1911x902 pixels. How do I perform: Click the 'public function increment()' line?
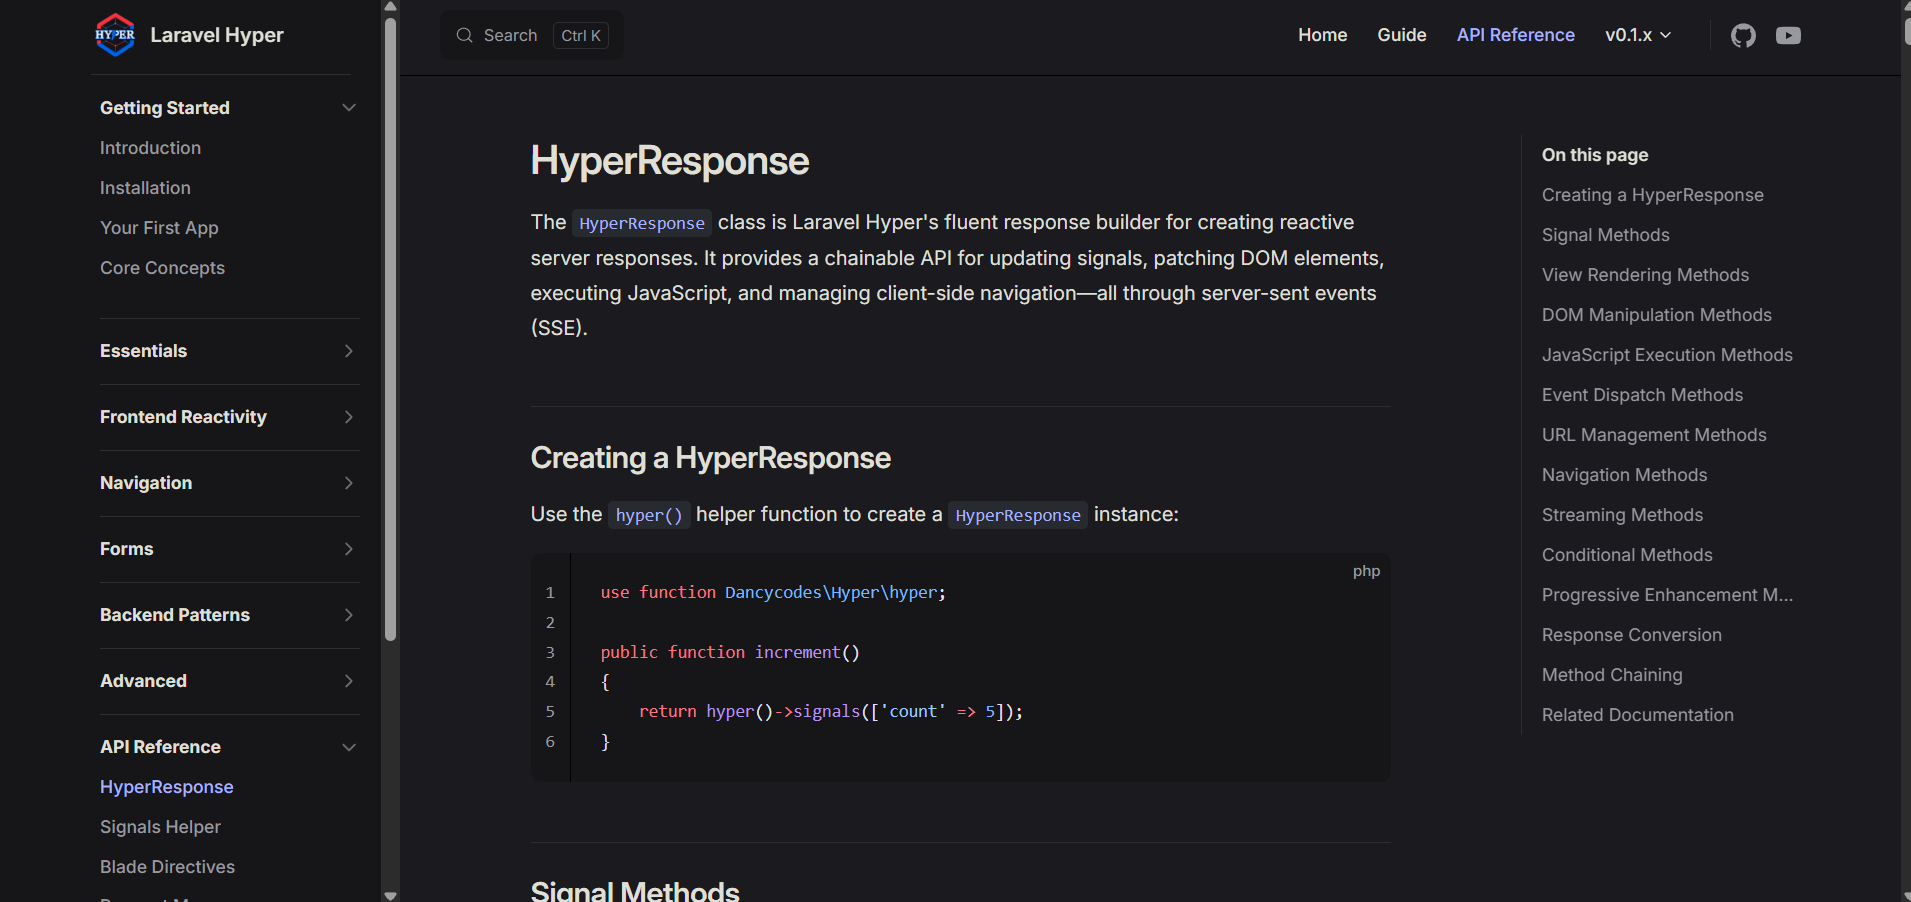(730, 652)
